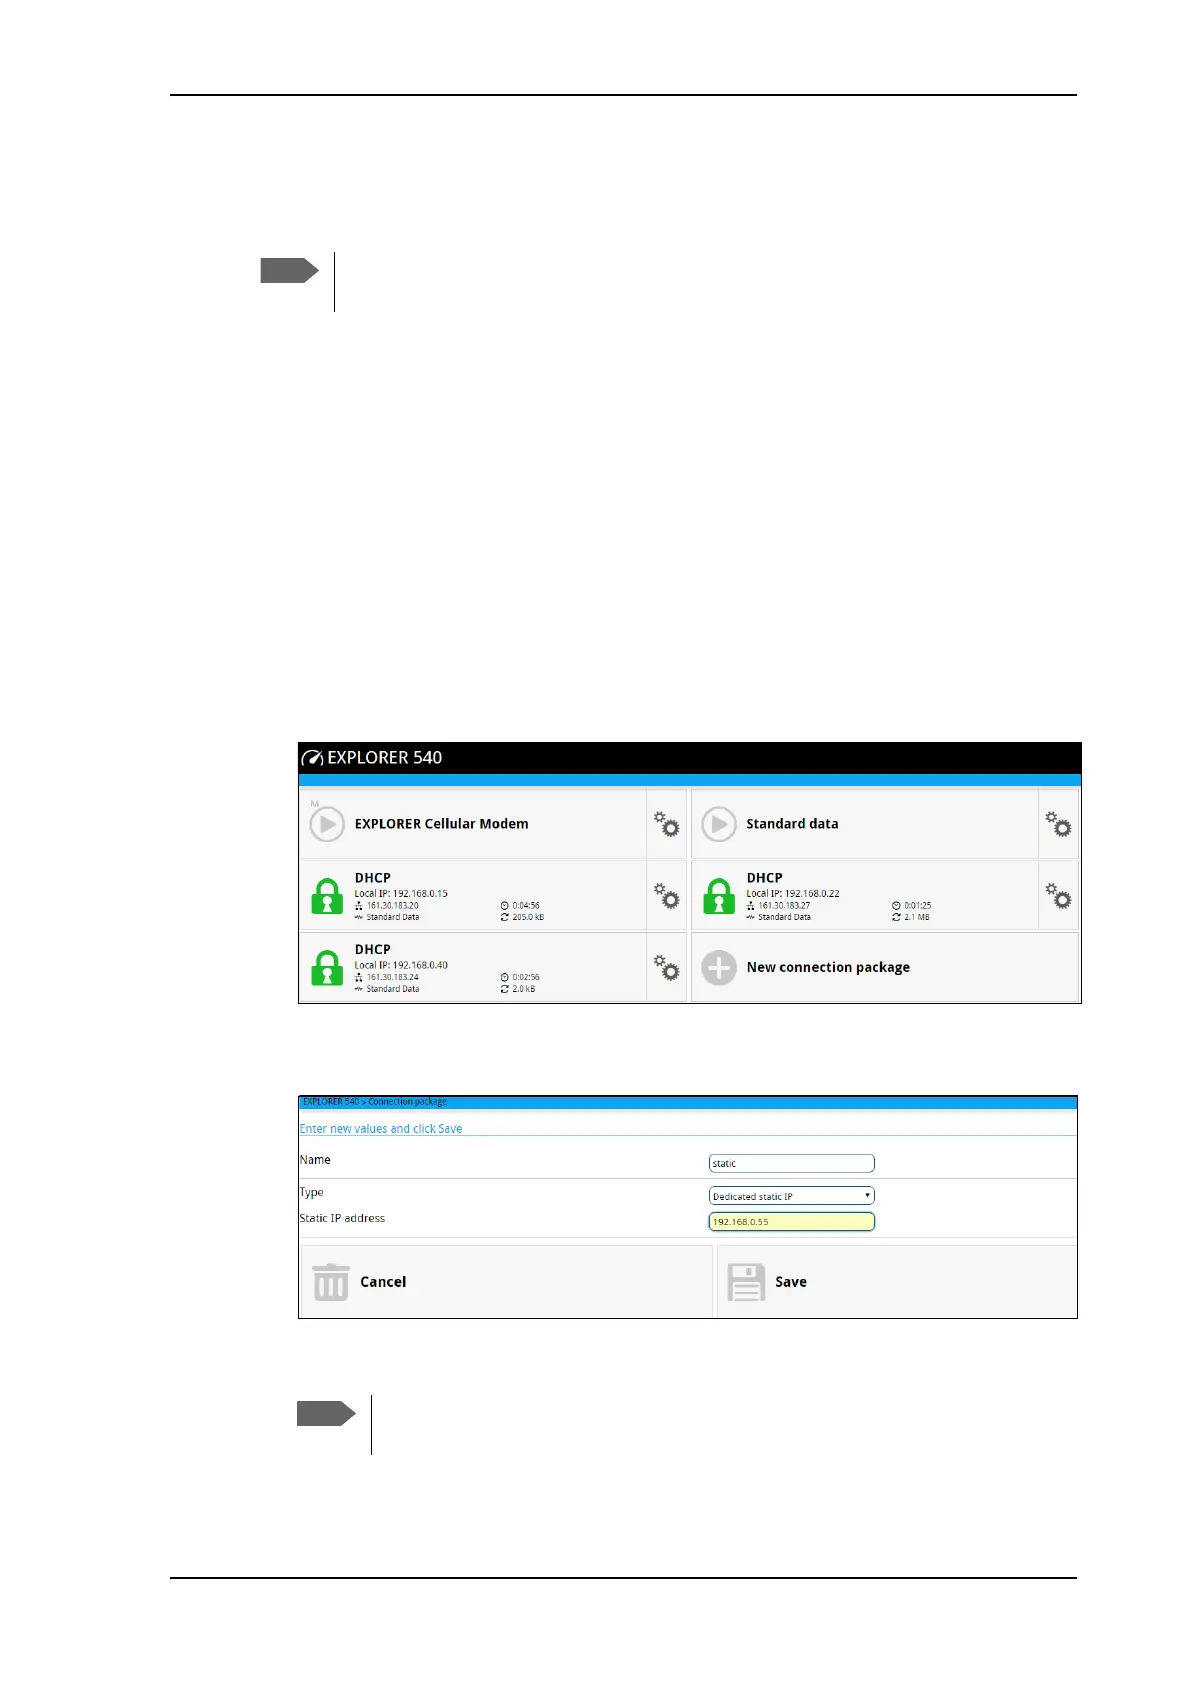
Task: Click the connection time 0:02:56
Action: [x=526, y=978]
